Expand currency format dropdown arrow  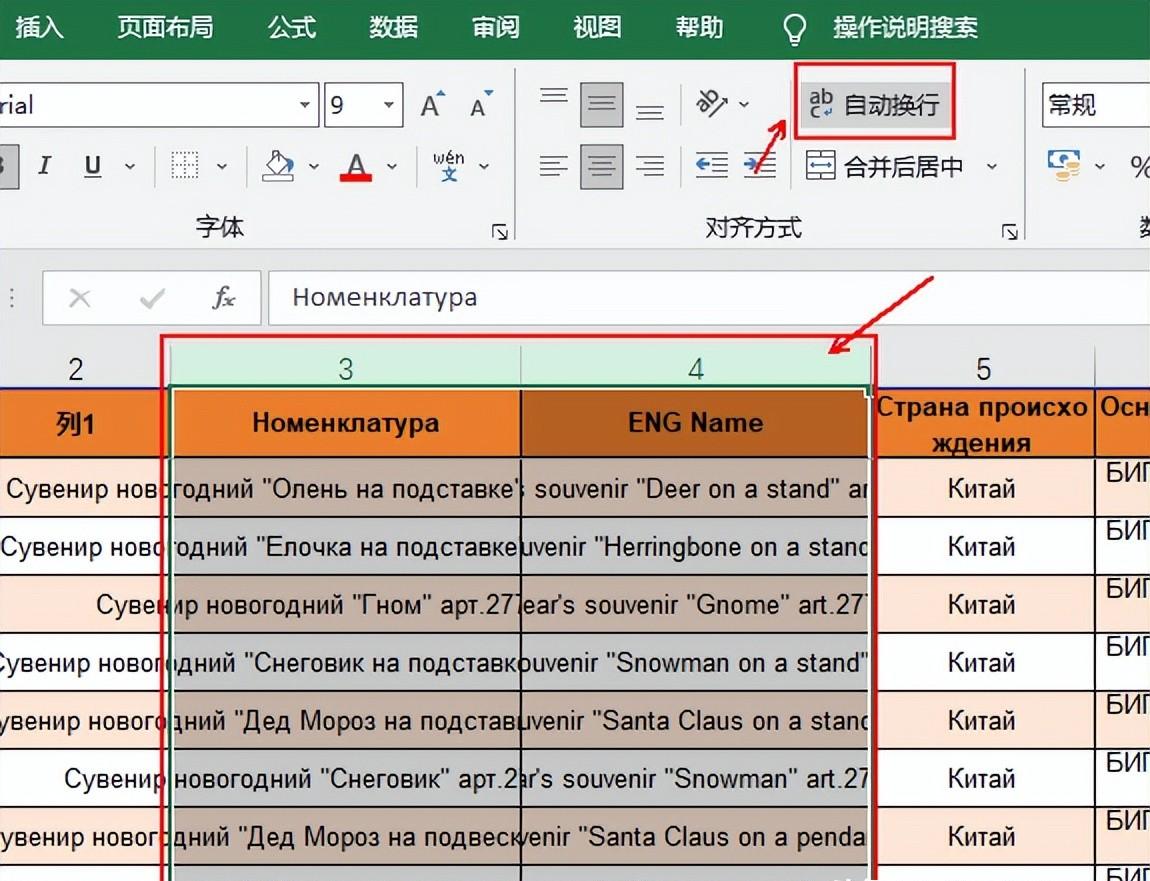(x=1099, y=167)
